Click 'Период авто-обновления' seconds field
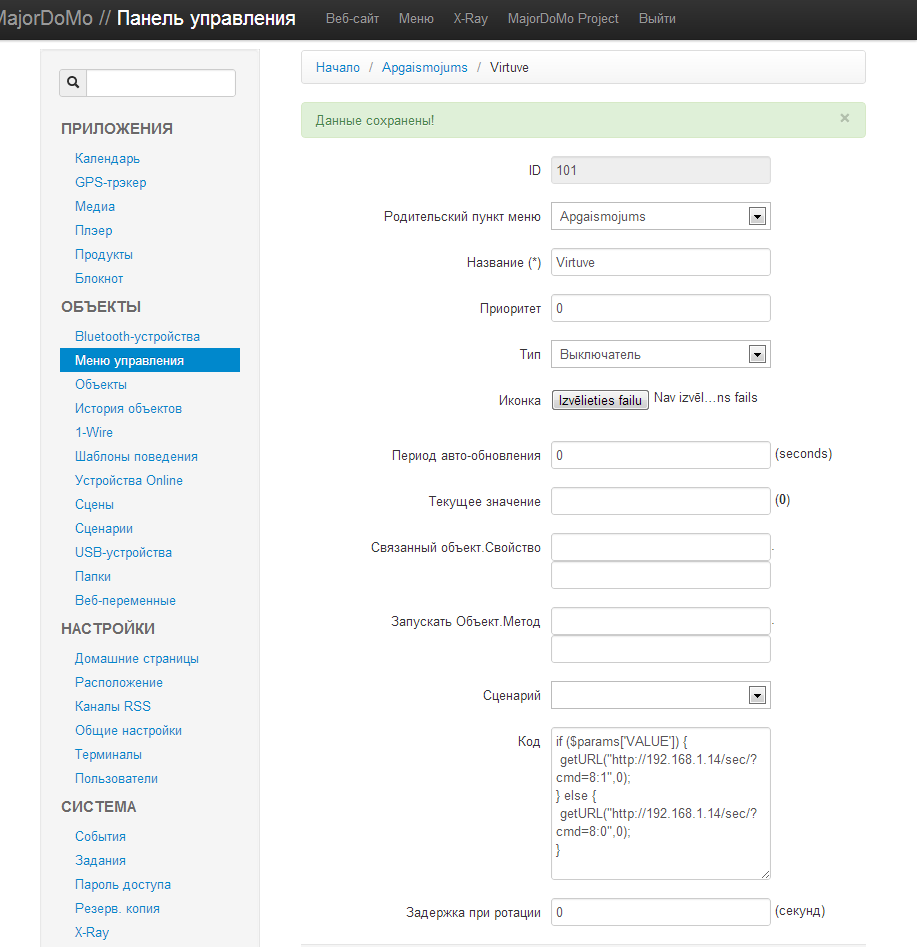 660,455
